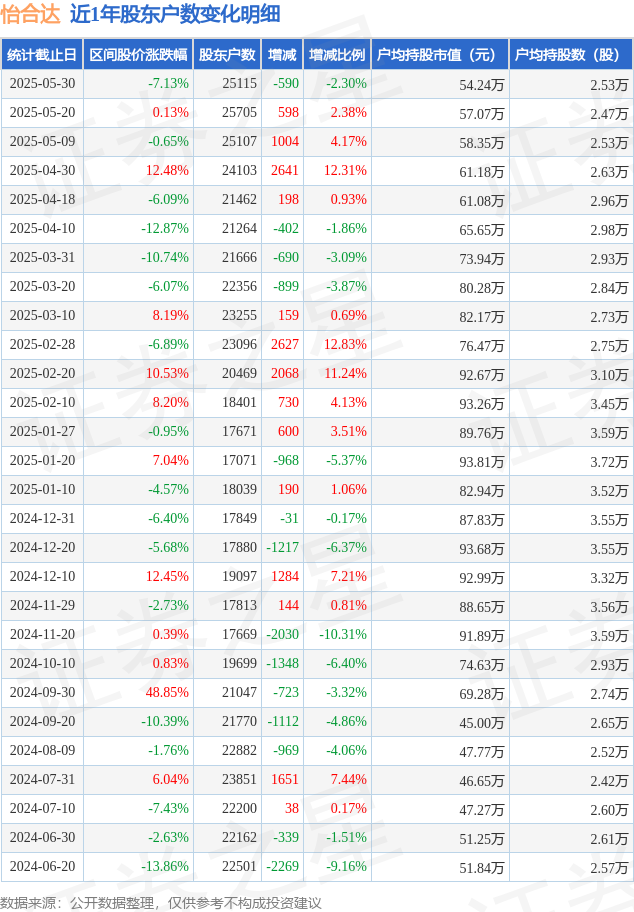Click the 增减 column header
634x912 pixels.
click(282, 55)
